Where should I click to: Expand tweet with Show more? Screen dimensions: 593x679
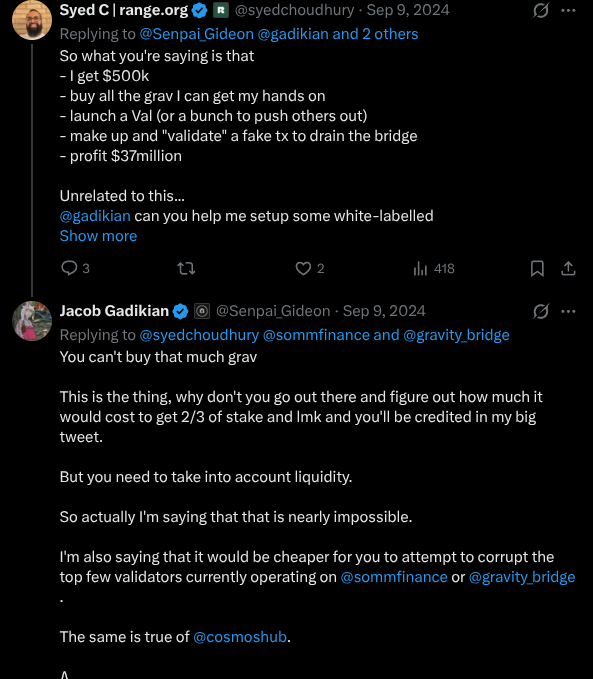click(98, 236)
